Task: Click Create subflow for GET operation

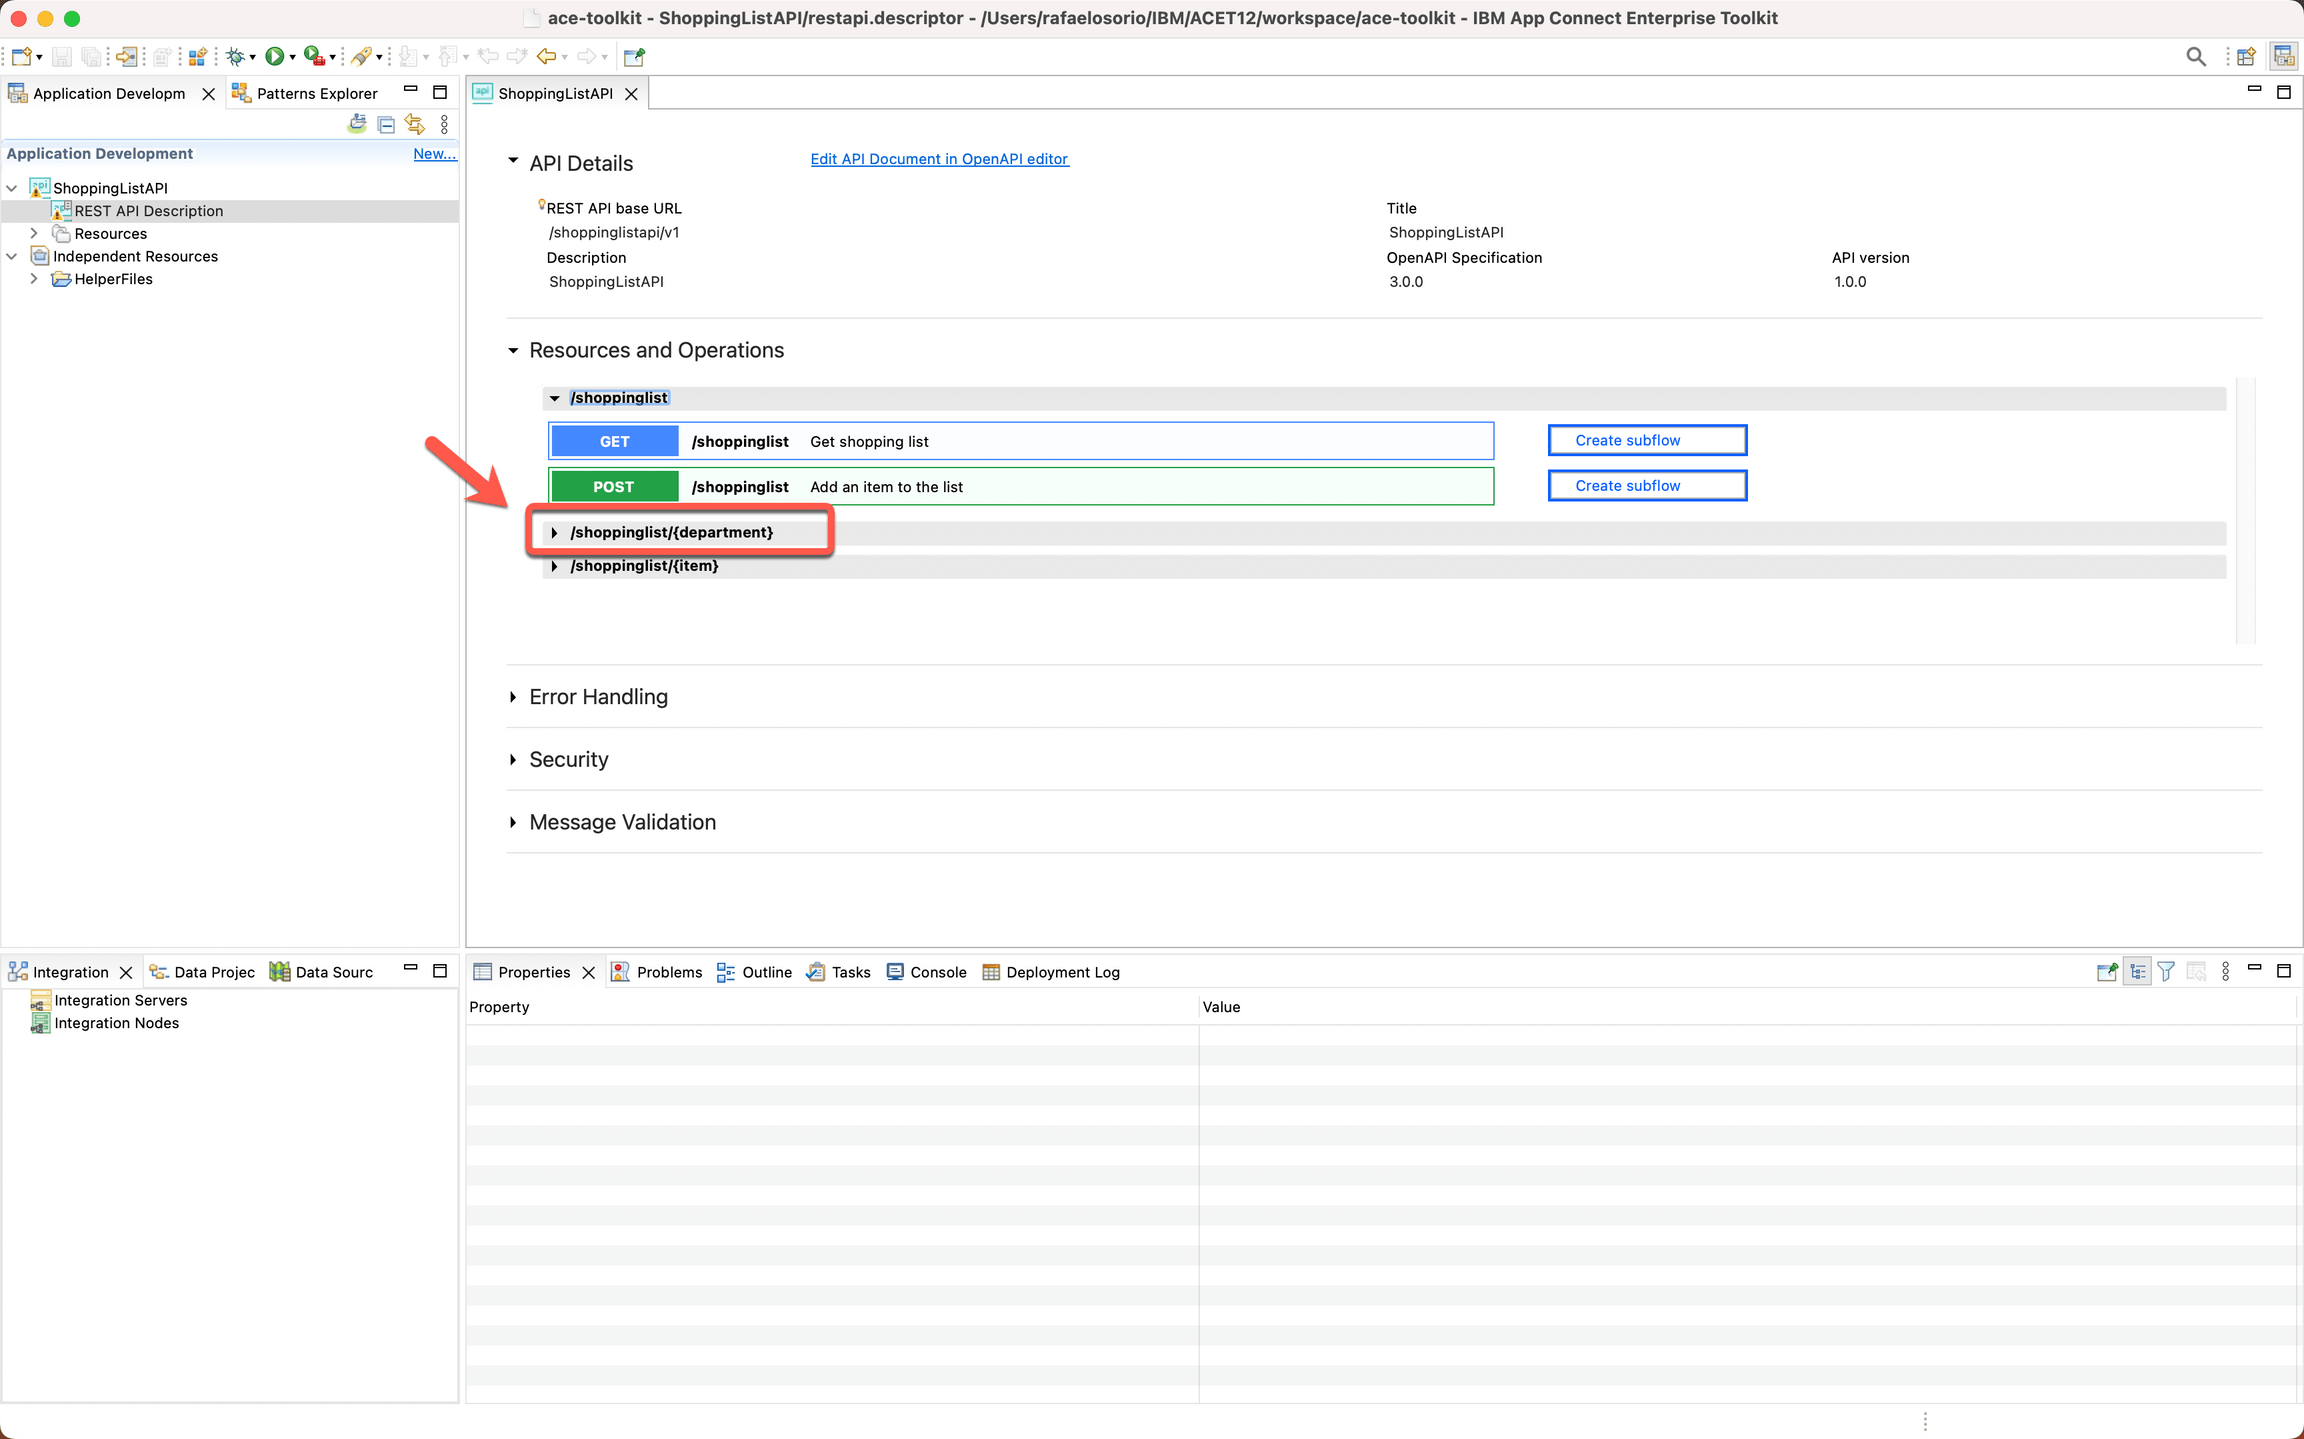Action: click(x=1646, y=440)
